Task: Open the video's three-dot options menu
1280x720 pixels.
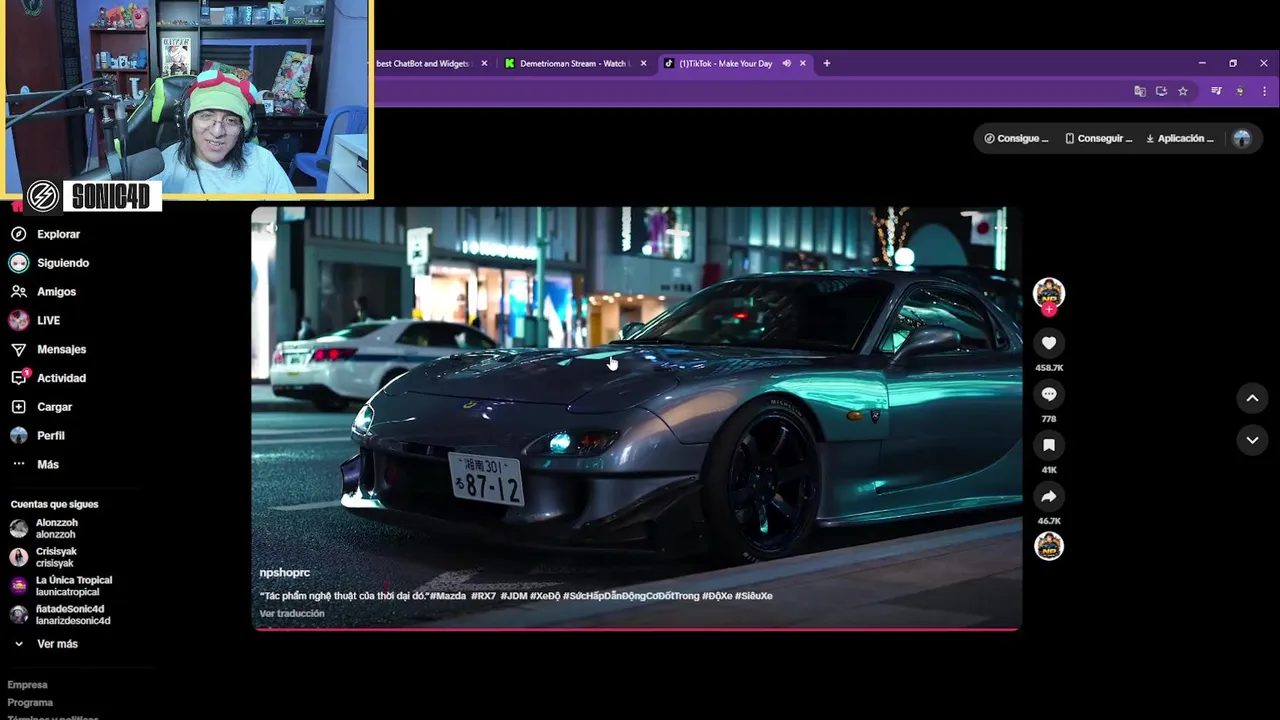Action: (x=1000, y=228)
